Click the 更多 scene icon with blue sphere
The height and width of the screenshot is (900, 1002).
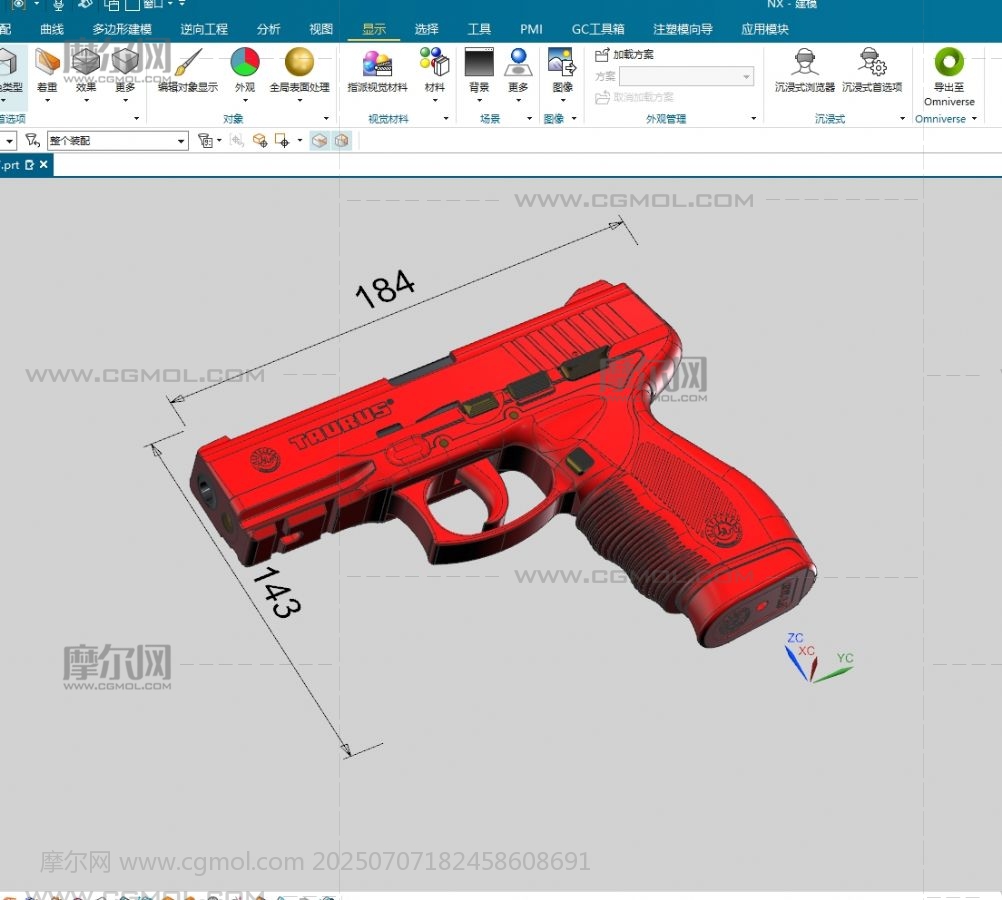pos(518,62)
